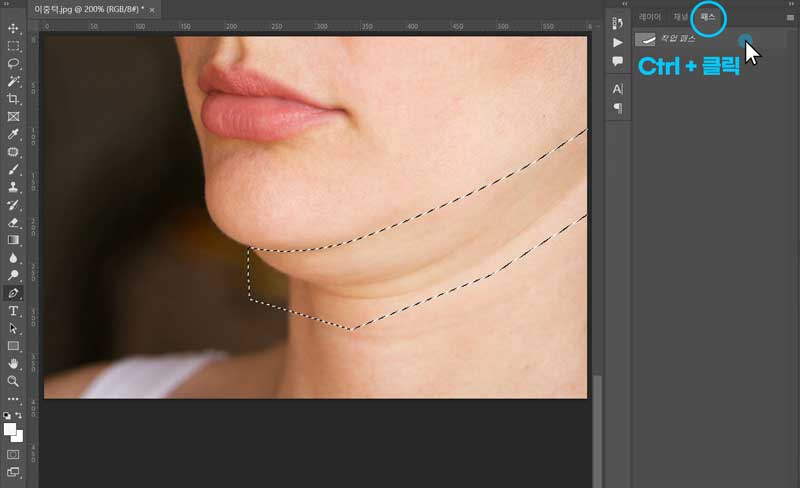Select the Magic Wand tool

coord(13,81)
